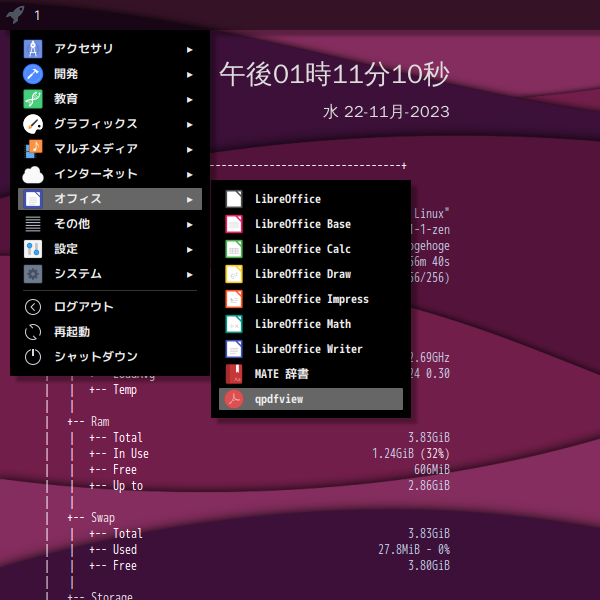Click the RAM In Use value 1.24GiB (32%)
Screen dimensions: 600x600
point(411,454)
